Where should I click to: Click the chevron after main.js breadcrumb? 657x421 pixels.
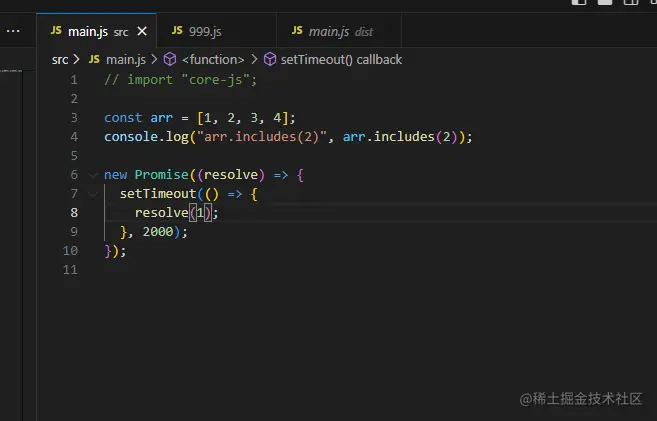(154, 59)
